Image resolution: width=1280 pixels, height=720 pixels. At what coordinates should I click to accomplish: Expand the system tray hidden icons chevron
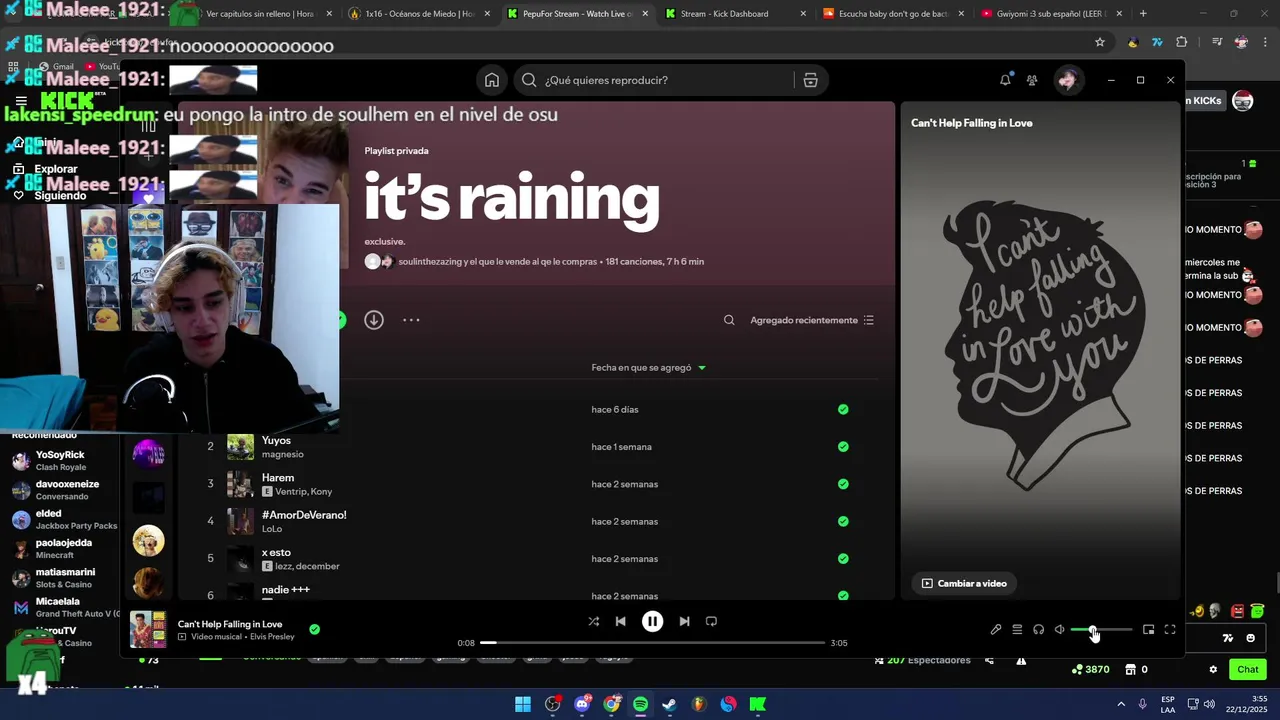(1121, 704)
